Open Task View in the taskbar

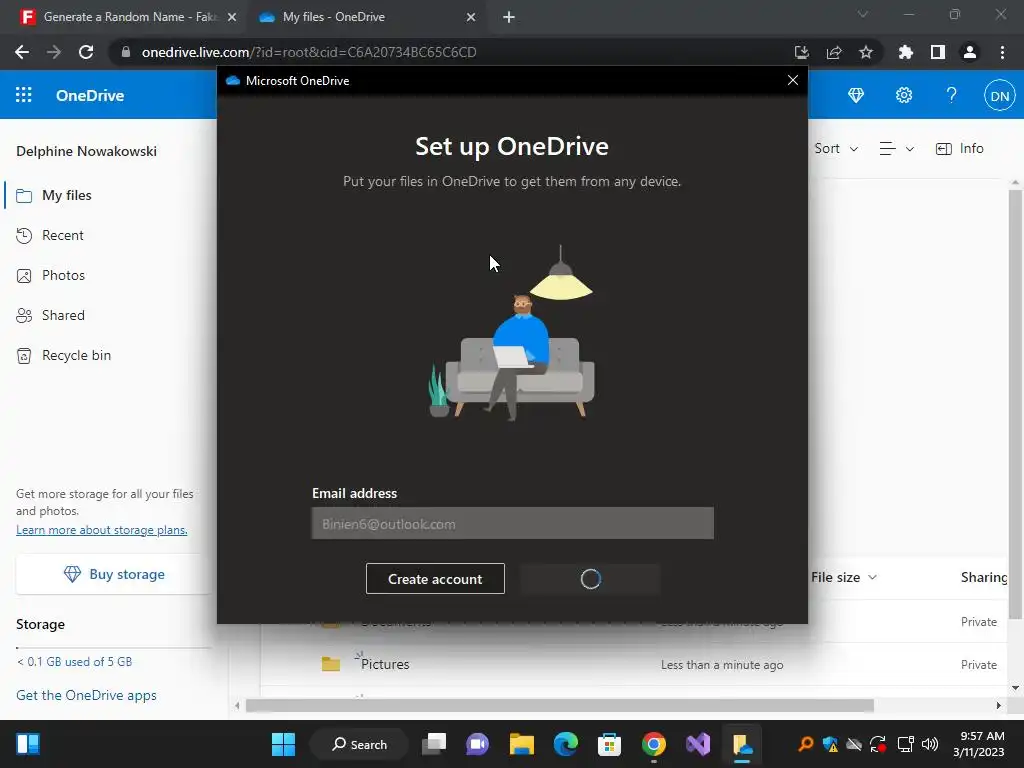click(434, 744)
